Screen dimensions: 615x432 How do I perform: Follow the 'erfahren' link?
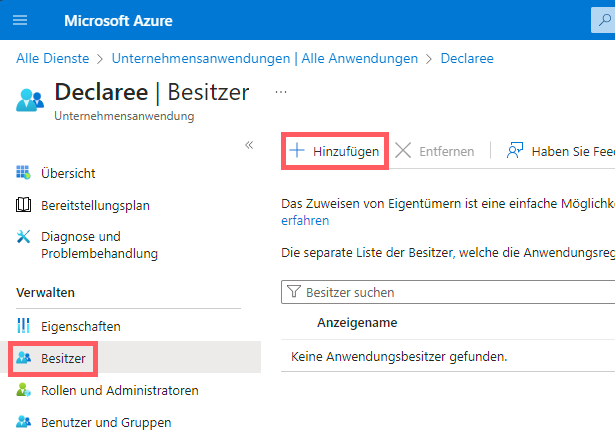tap(305, 220)
